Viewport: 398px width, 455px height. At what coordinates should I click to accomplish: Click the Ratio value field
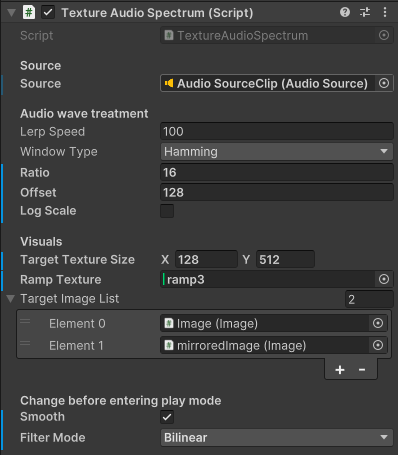pos(277,172)
